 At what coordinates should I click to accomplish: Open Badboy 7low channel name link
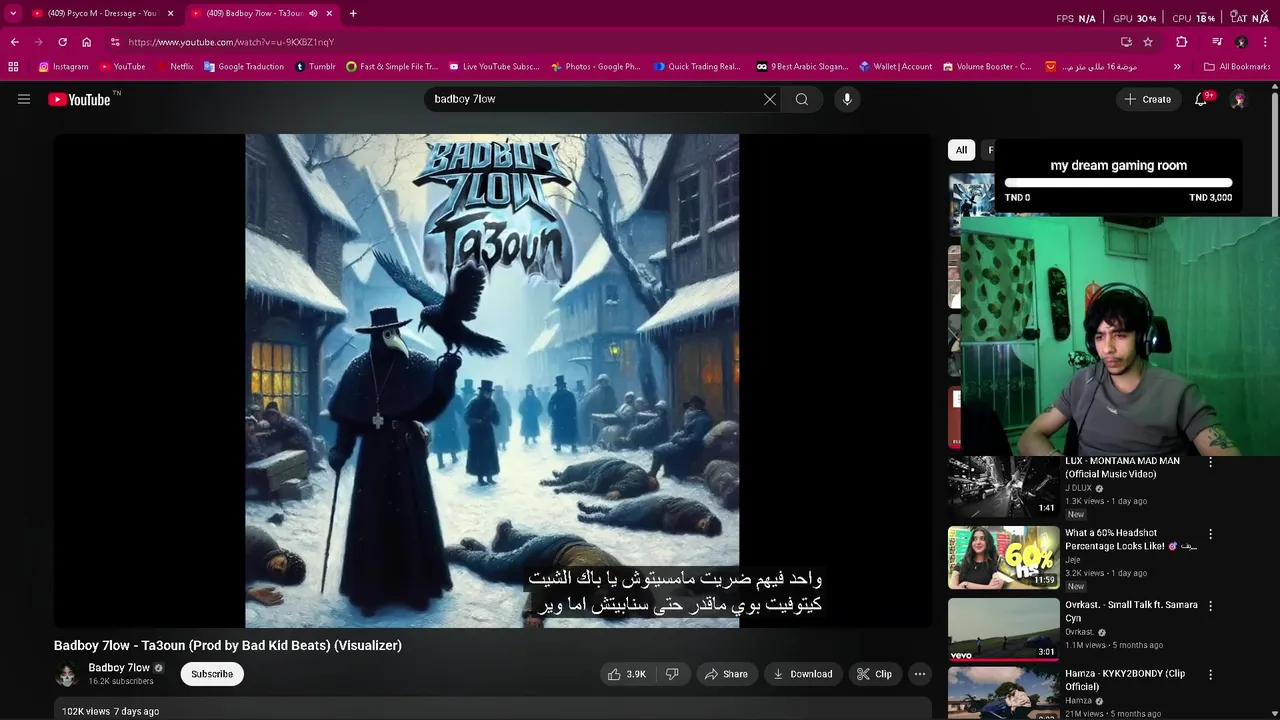click(119, 668)
